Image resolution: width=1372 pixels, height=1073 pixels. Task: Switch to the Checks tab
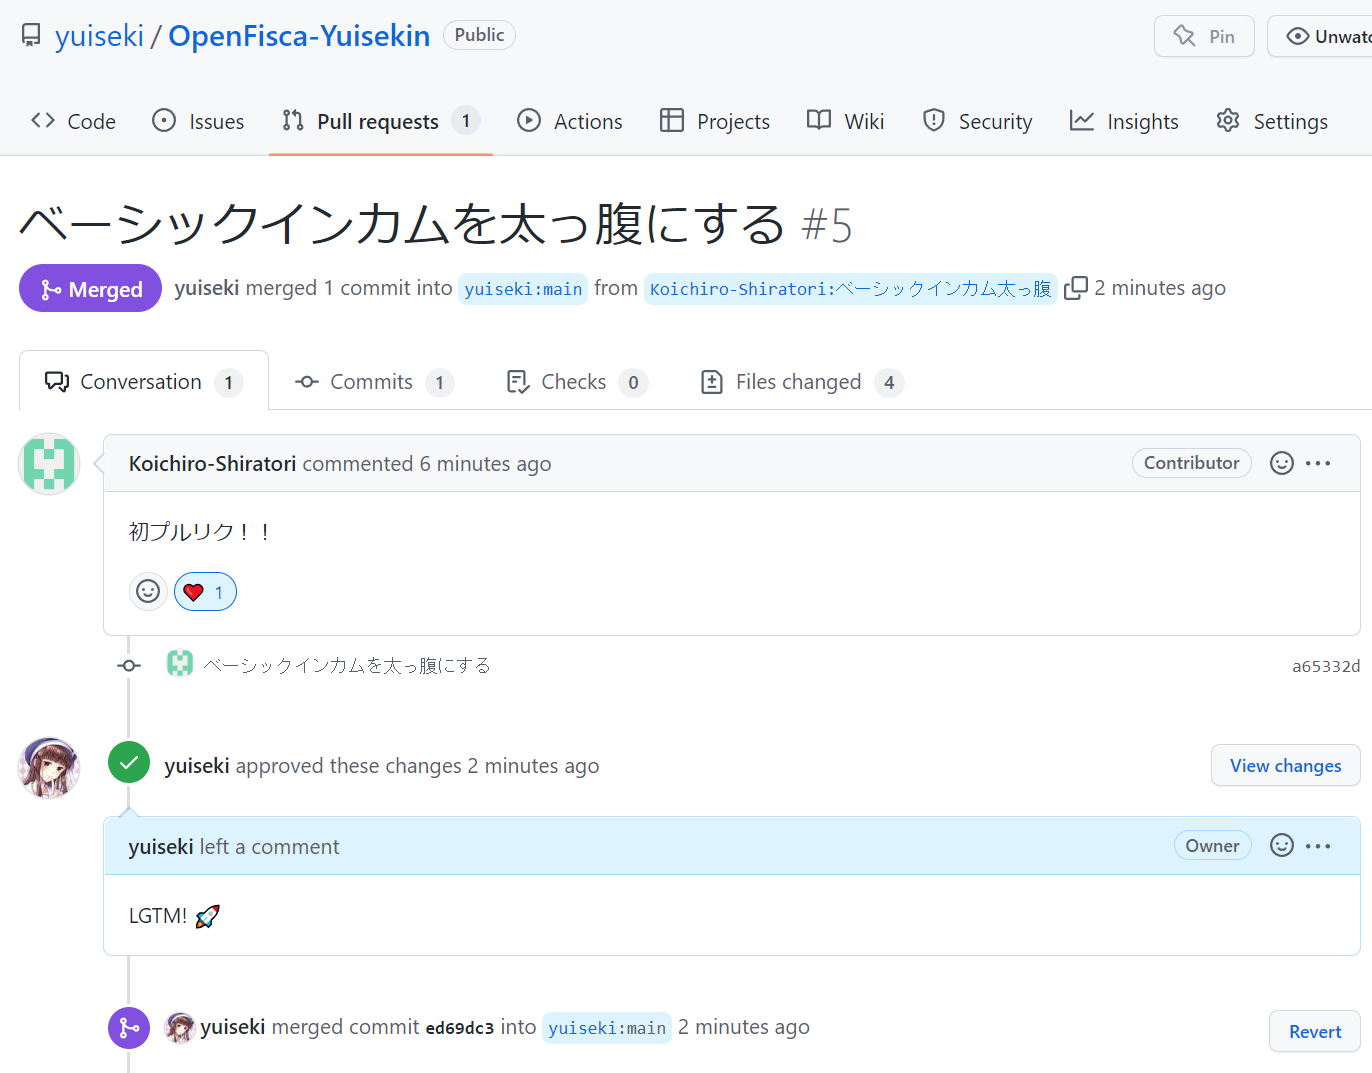[577, 382]
